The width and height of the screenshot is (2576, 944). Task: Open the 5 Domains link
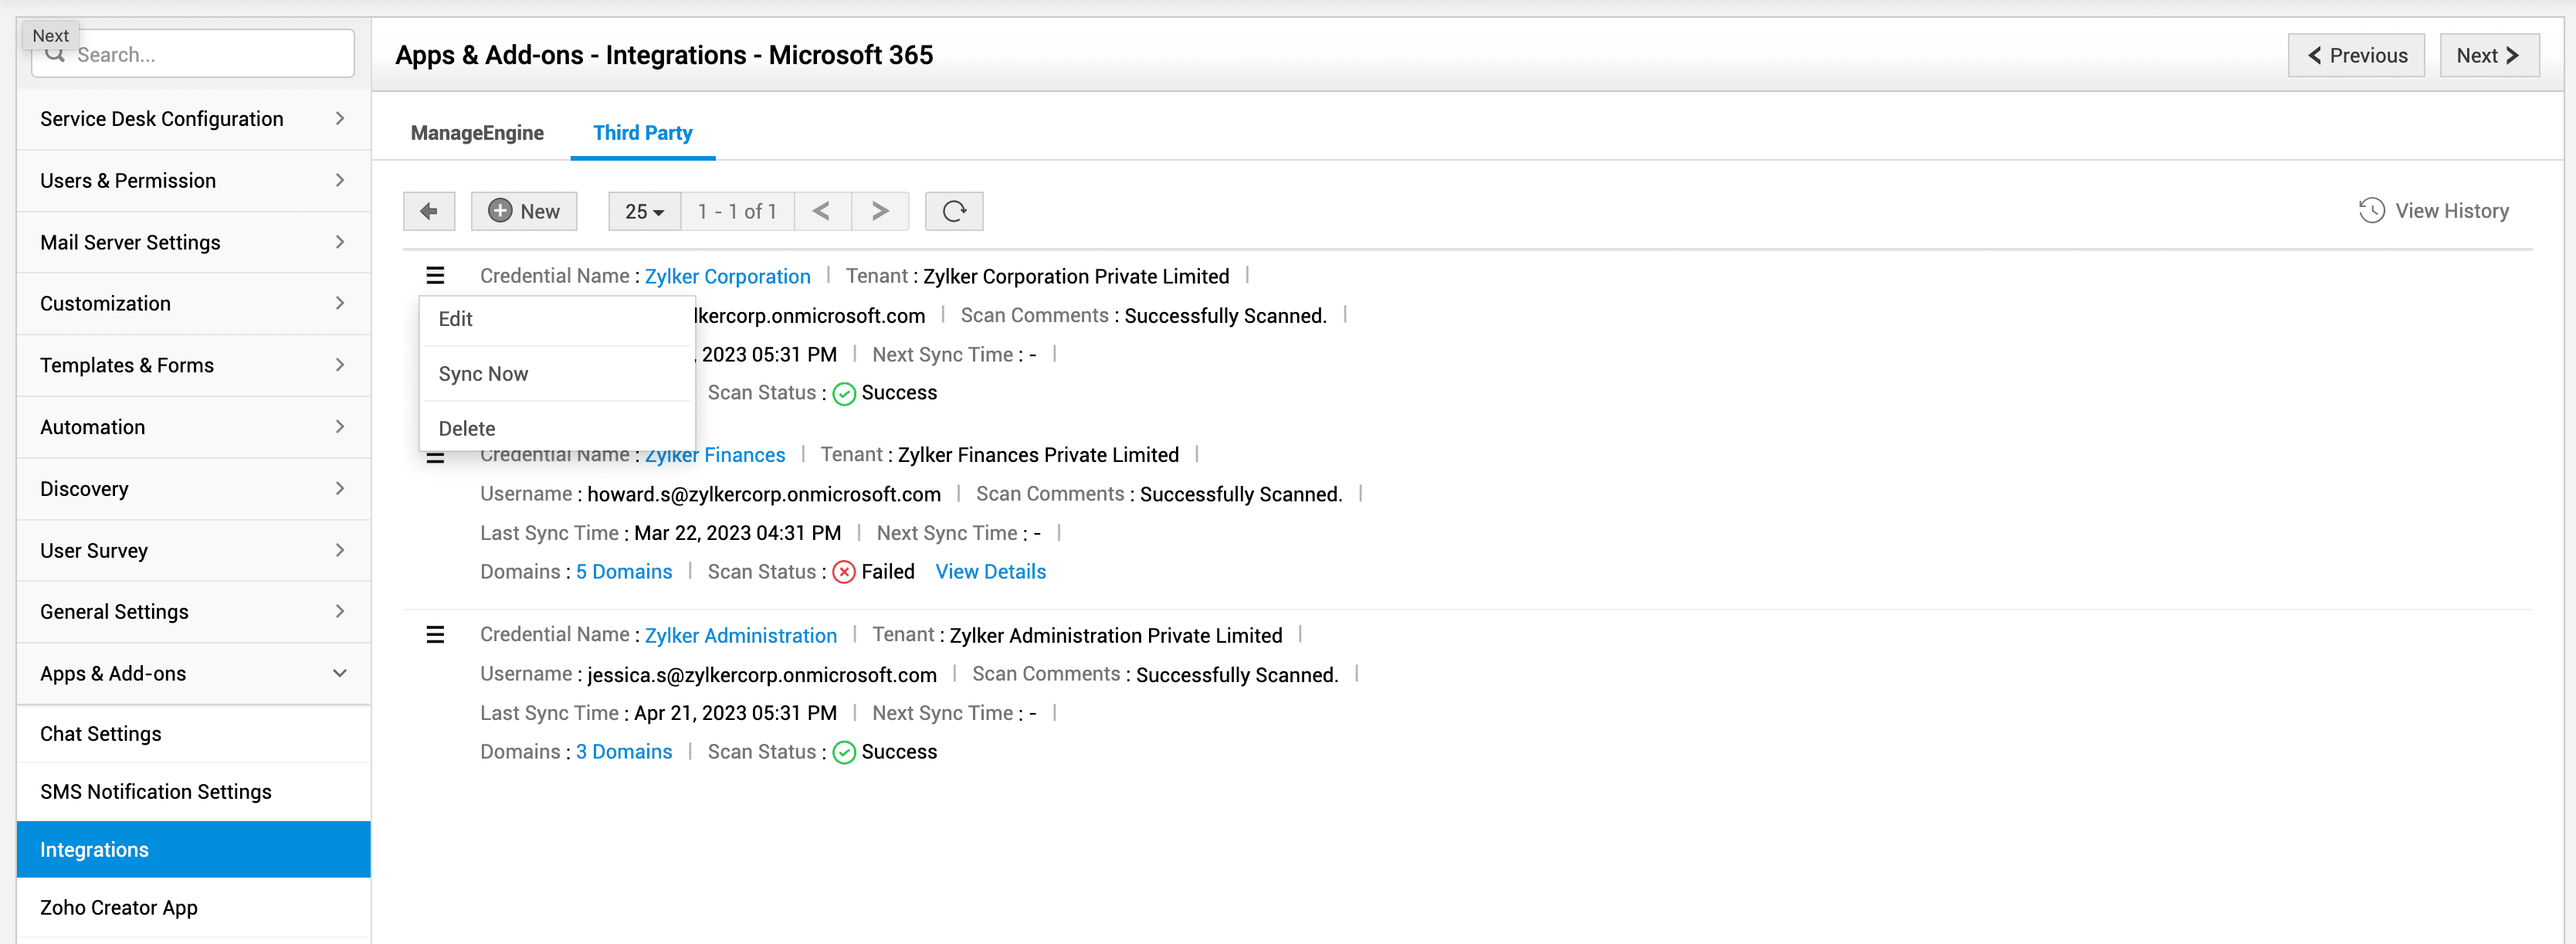click(624, 572)
